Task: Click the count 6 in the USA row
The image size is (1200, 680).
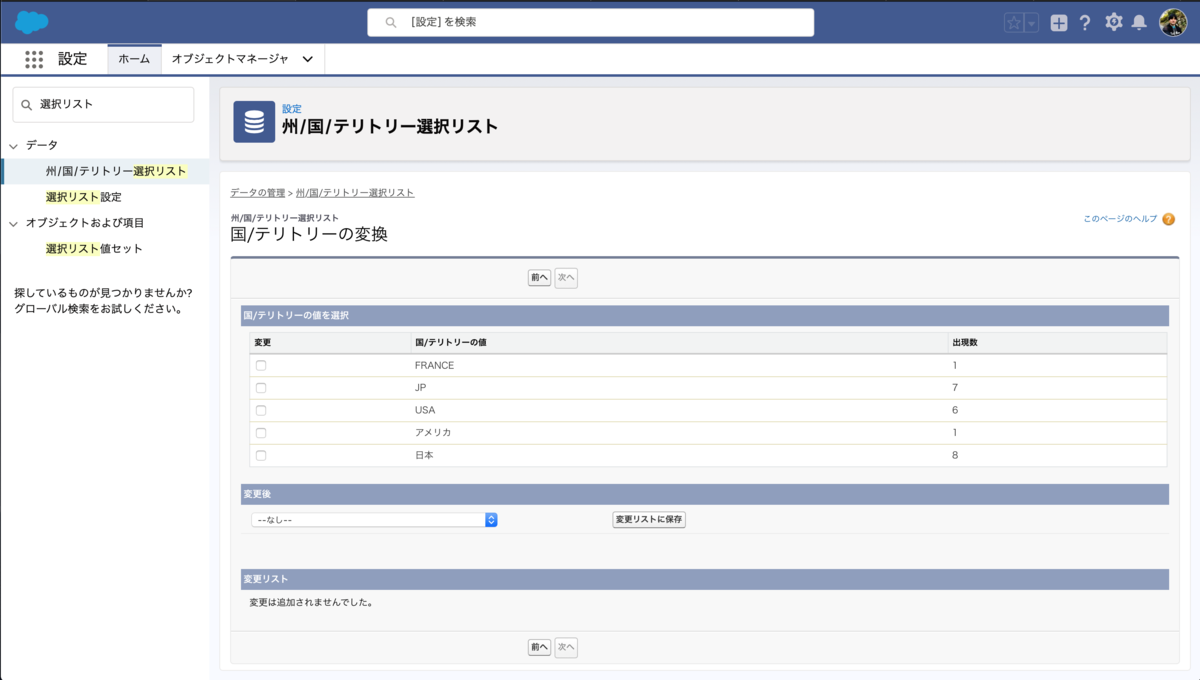Action: pos(955,411)
